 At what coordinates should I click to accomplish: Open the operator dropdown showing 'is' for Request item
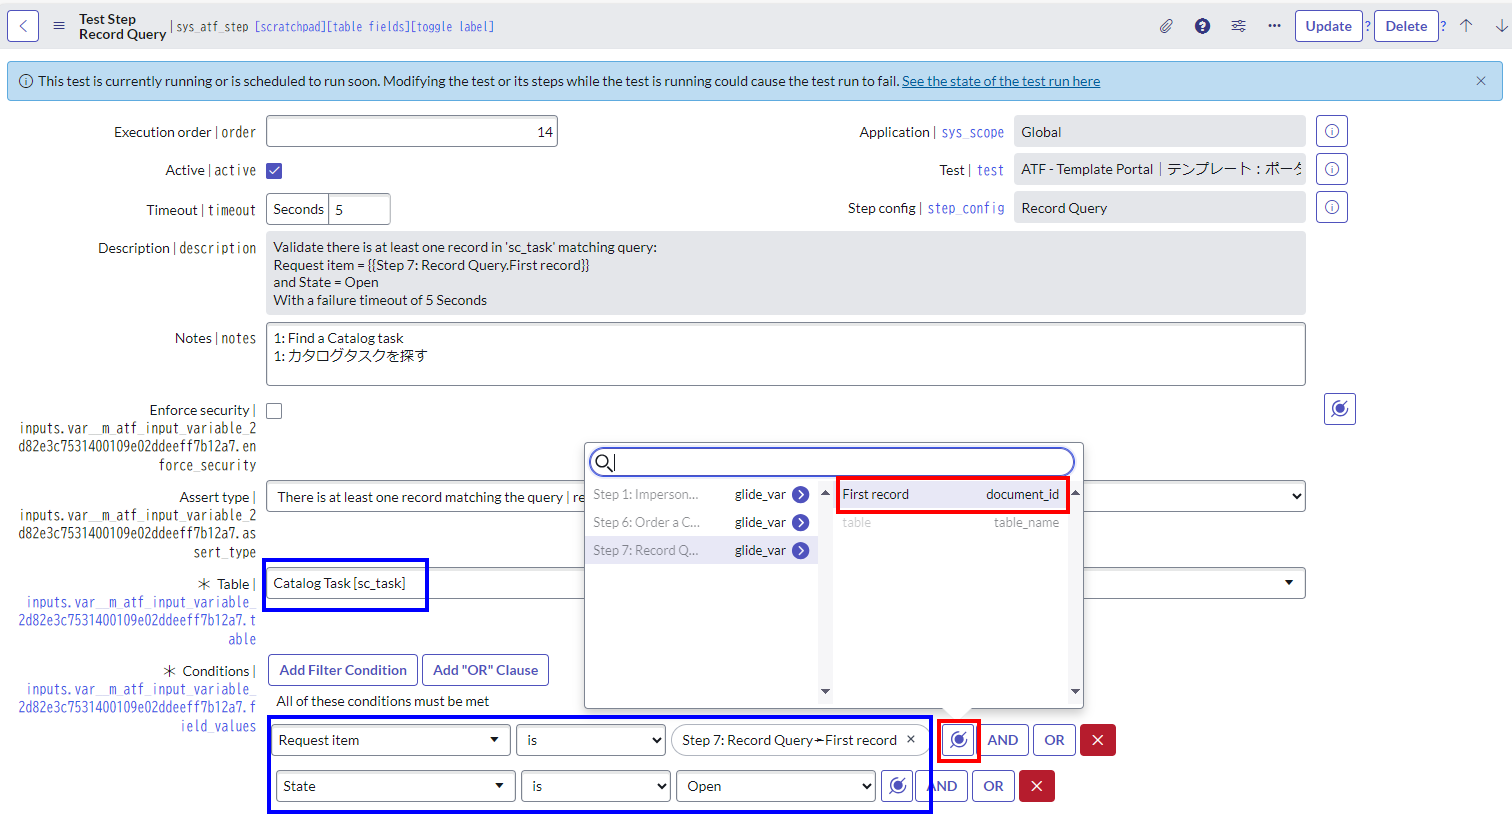click(590, 739)
